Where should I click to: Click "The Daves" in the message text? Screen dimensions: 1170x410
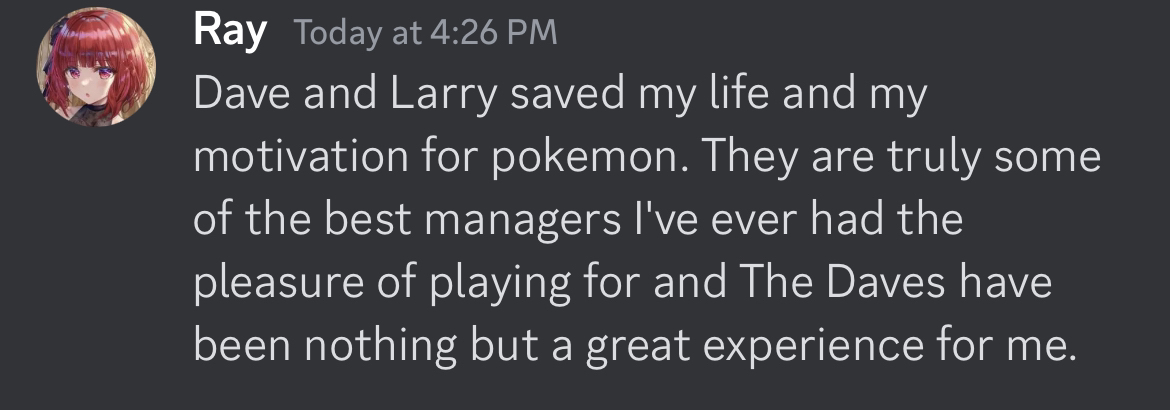(x=842, y=283)
